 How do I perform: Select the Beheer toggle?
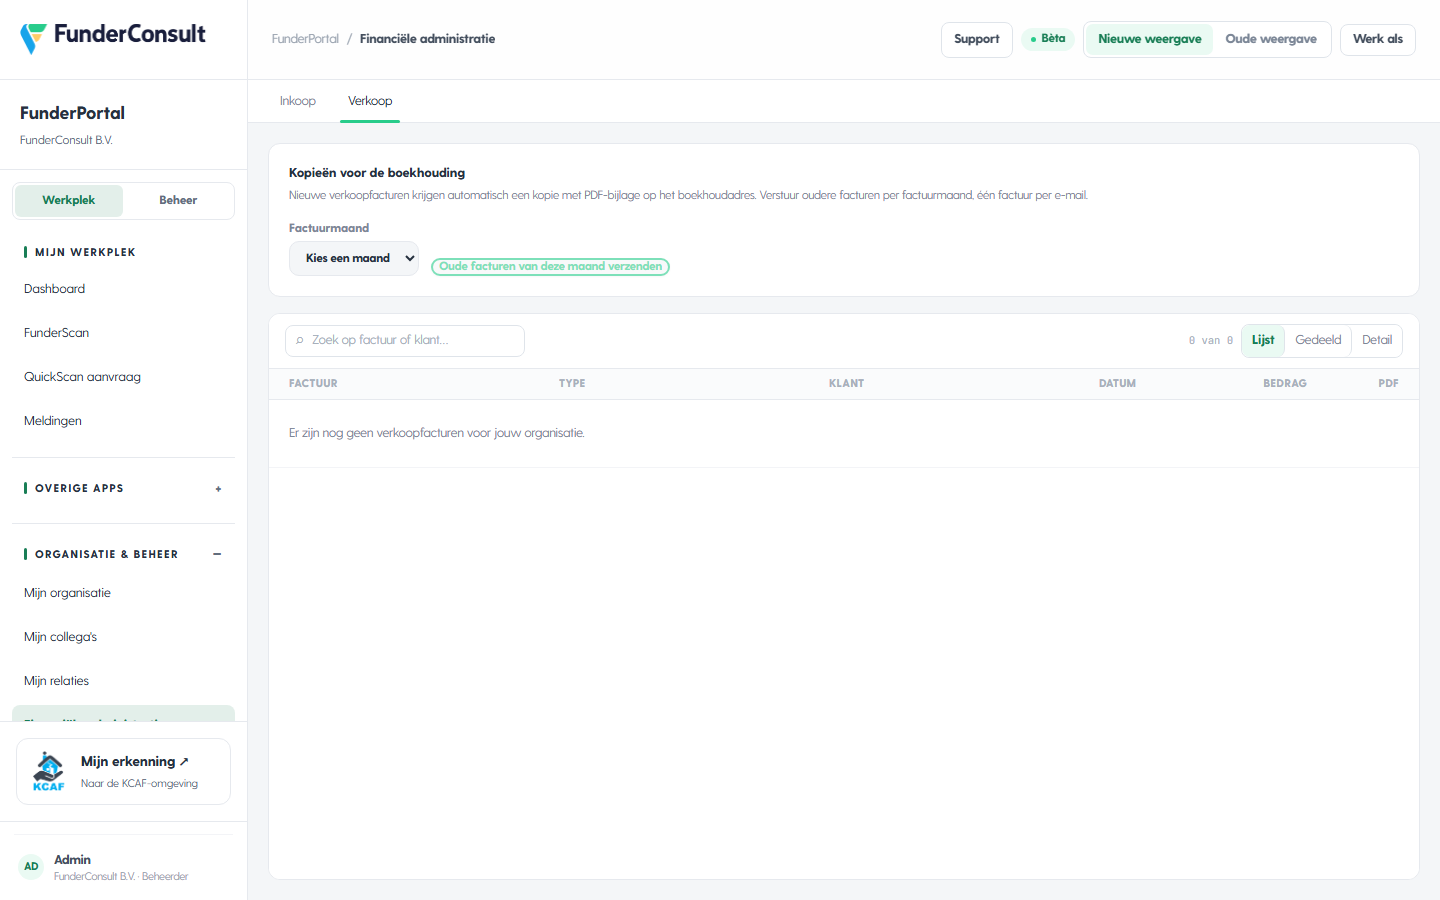178,200
